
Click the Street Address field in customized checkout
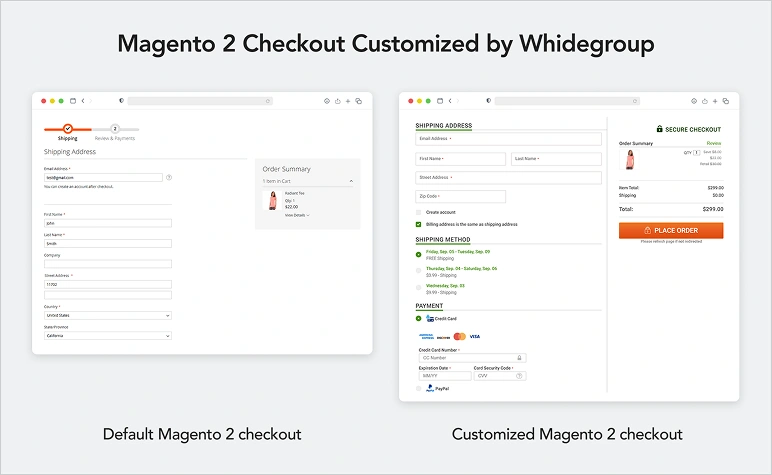509,178
